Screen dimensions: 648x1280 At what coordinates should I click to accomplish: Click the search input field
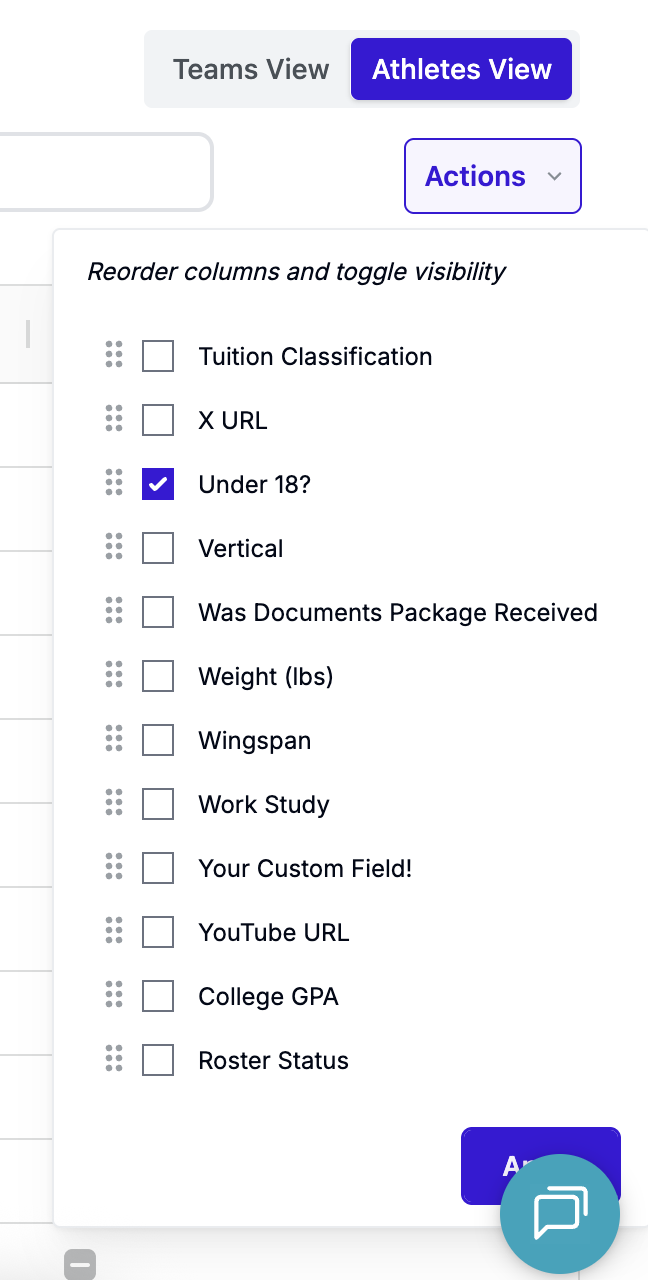(x=100, y=172)
